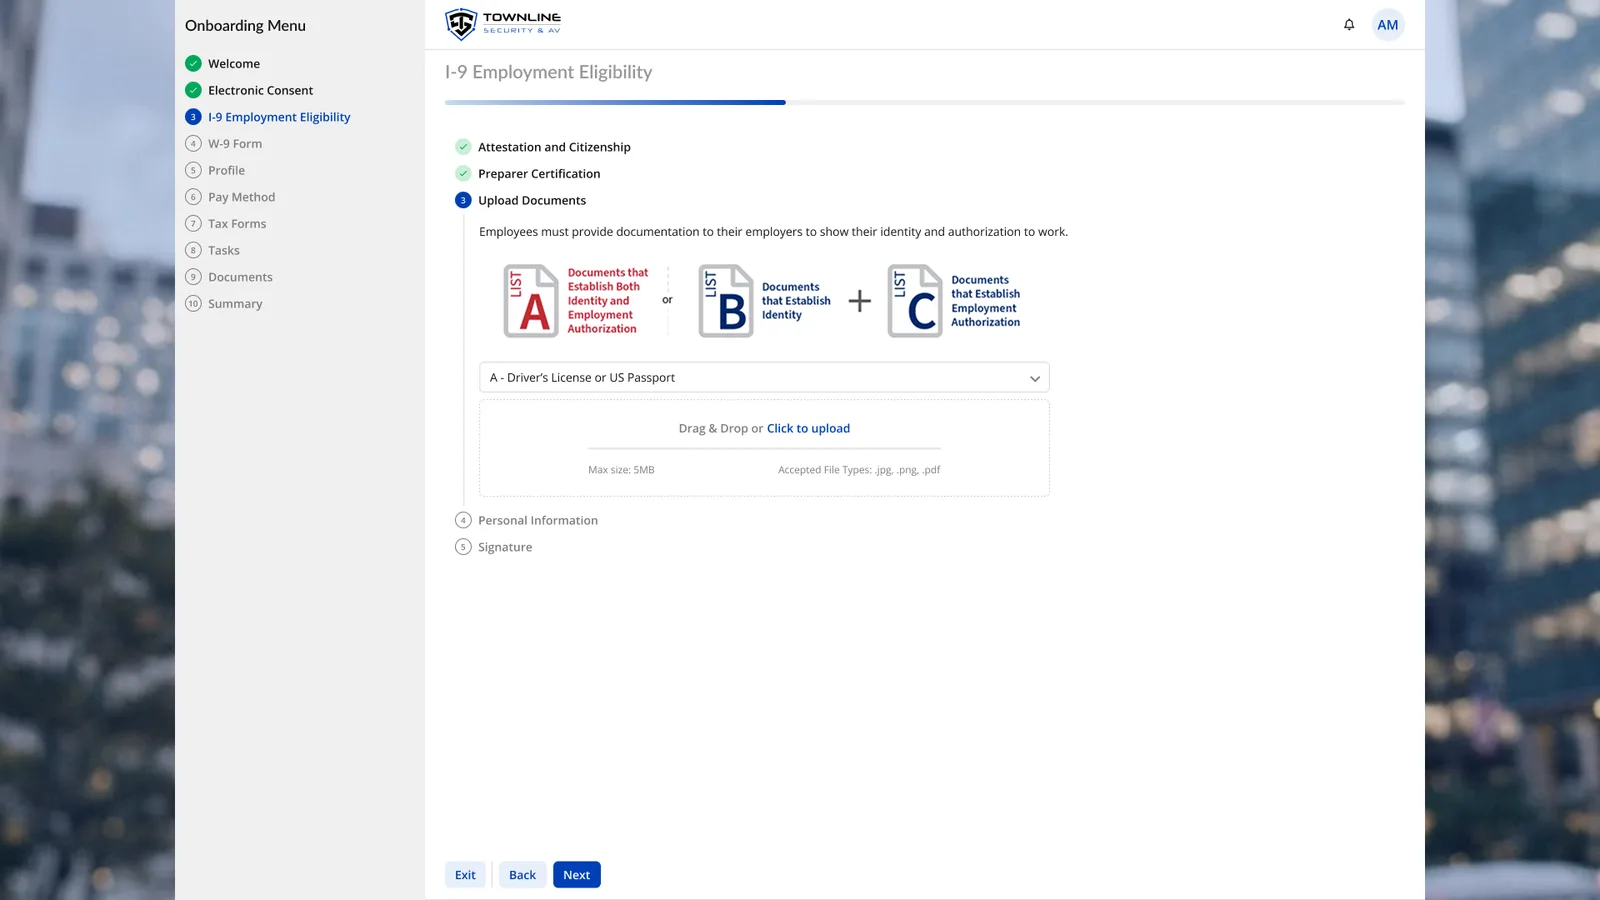Screen dimensions: 1600x900
Task: Open the Attestation and Citizenship step
Action: click(x=554, y=147)
